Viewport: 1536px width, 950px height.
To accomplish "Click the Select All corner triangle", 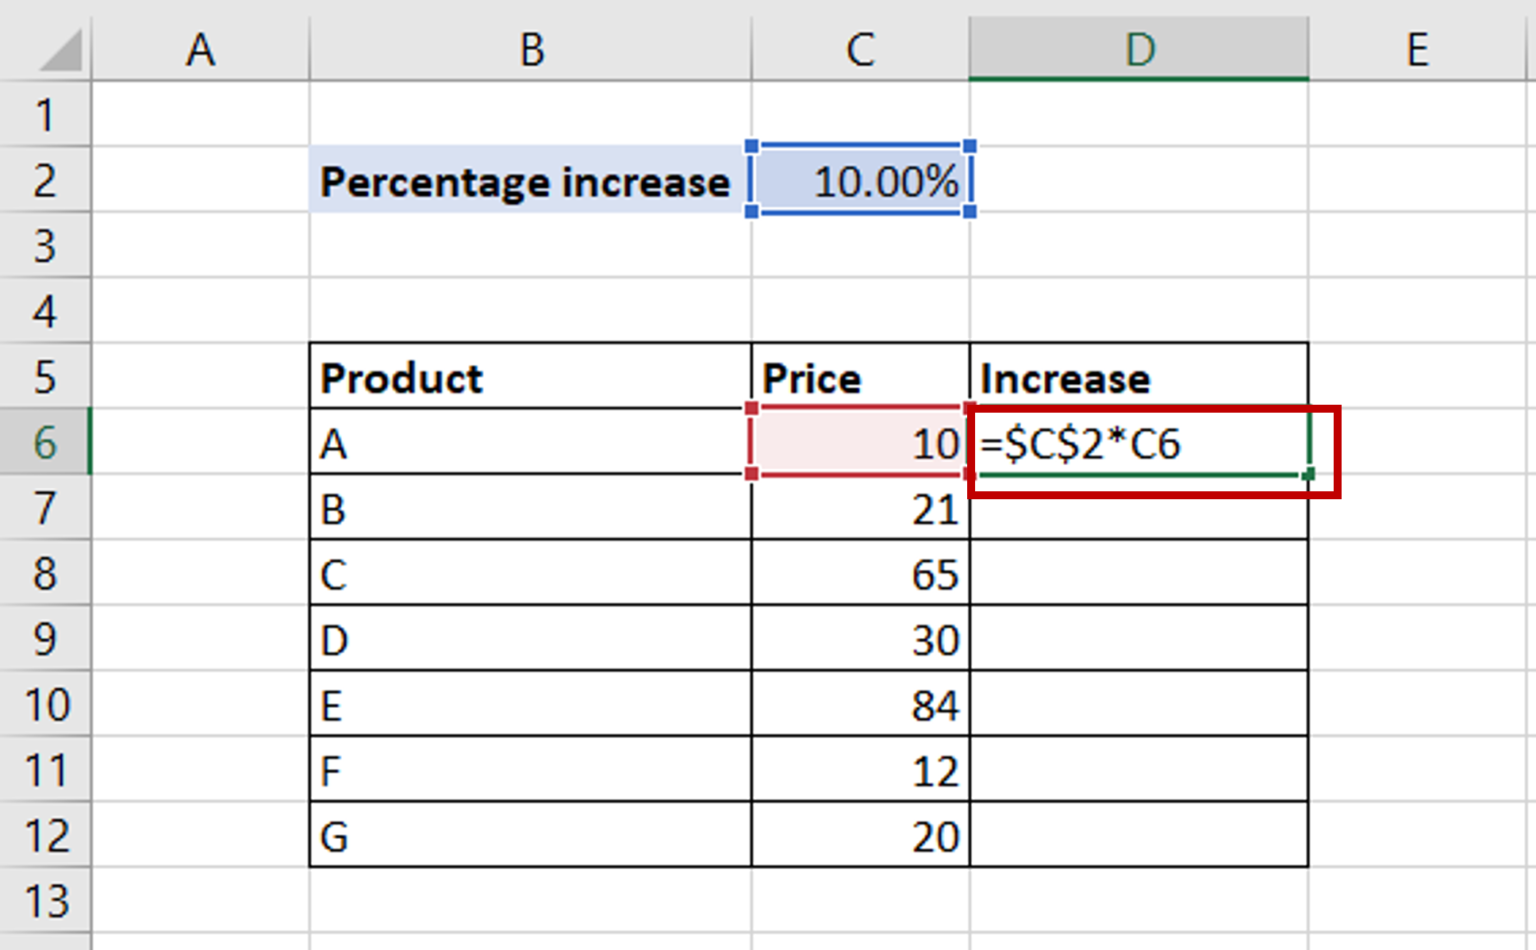I will click(60, 51).
